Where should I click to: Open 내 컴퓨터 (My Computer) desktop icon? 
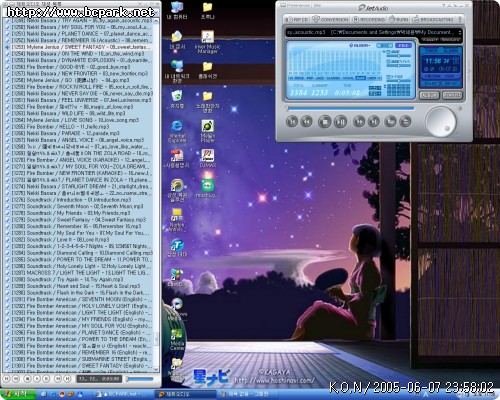point(177,10)
